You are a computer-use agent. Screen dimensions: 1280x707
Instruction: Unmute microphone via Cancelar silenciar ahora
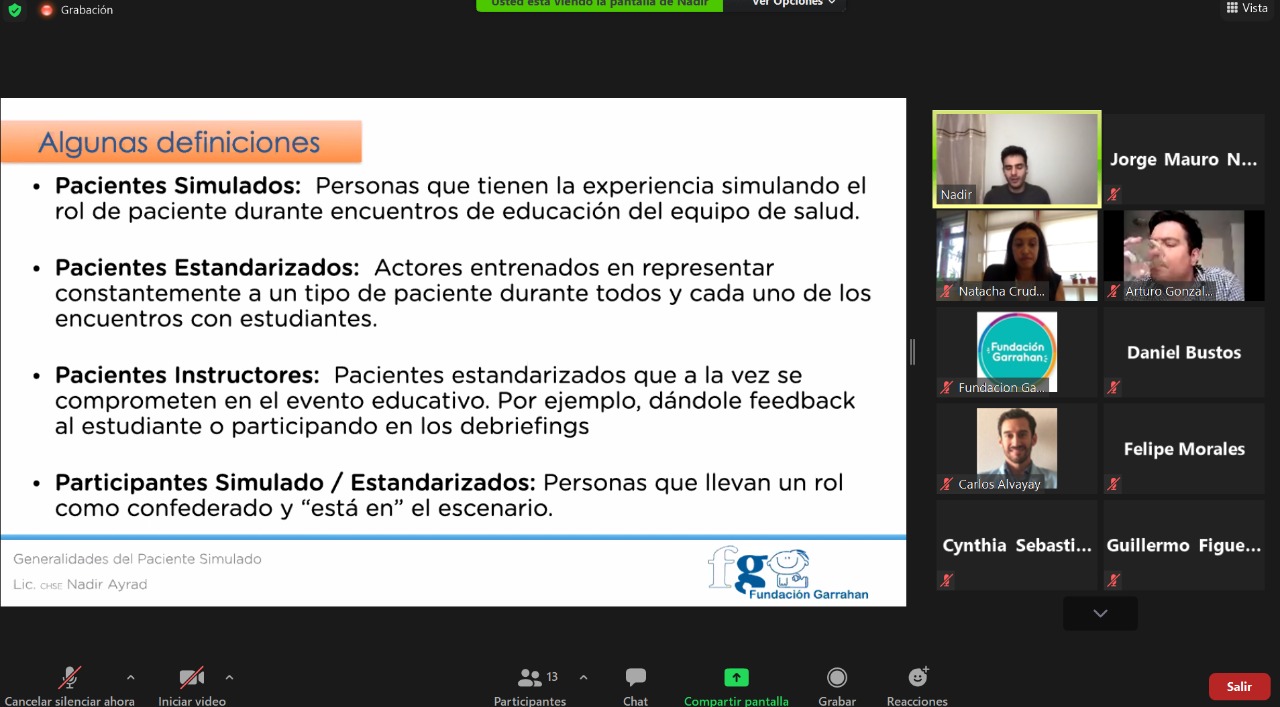coord(69,679)
